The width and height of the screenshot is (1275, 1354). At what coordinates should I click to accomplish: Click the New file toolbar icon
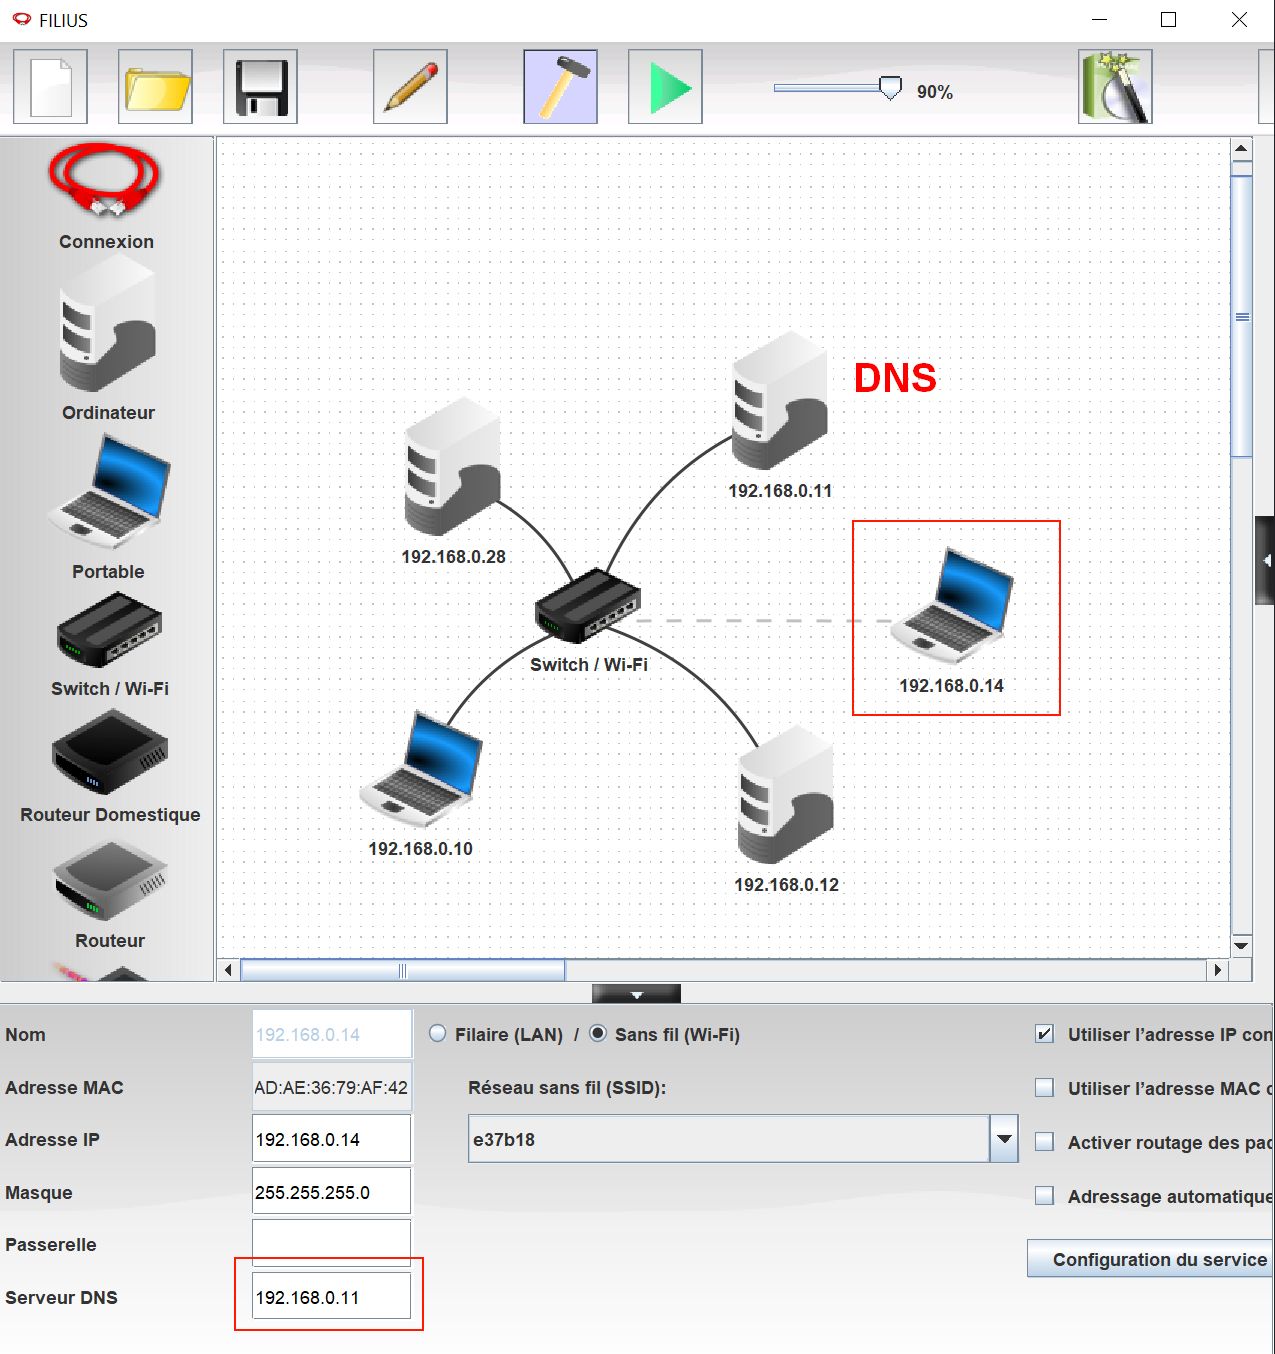click(50, 88)
